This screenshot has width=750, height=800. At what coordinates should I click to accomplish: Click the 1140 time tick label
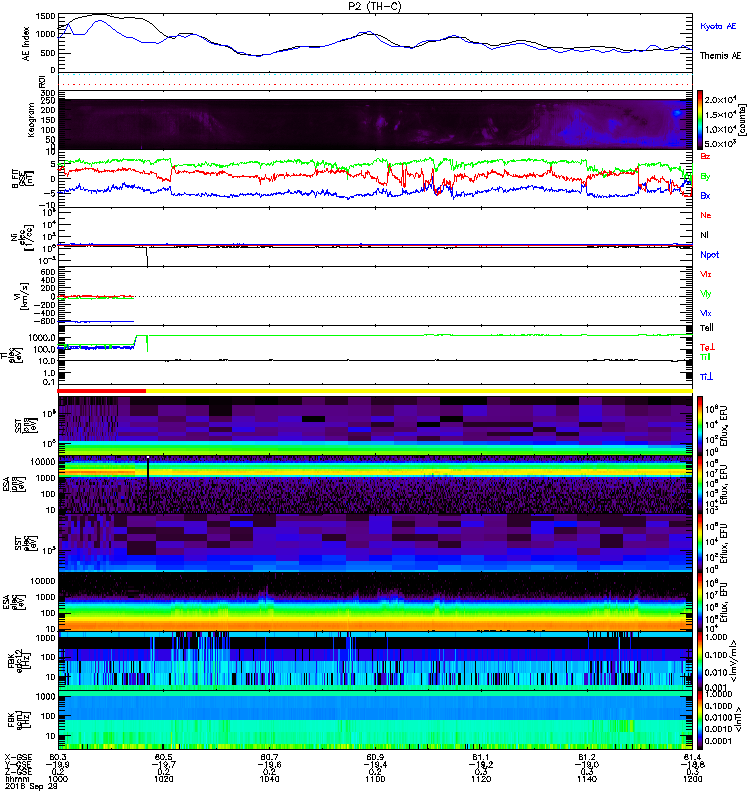[x=587, y=779]
